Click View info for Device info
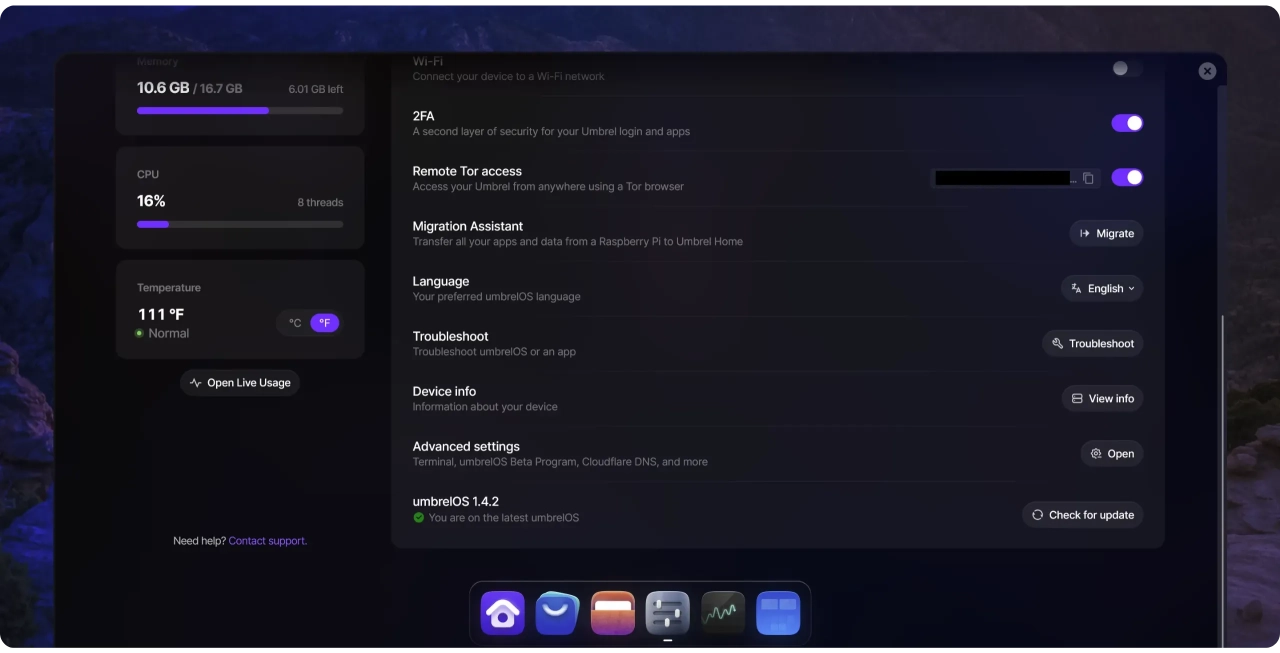The width and height of the screenshot is (1280, 653). 1102,398
